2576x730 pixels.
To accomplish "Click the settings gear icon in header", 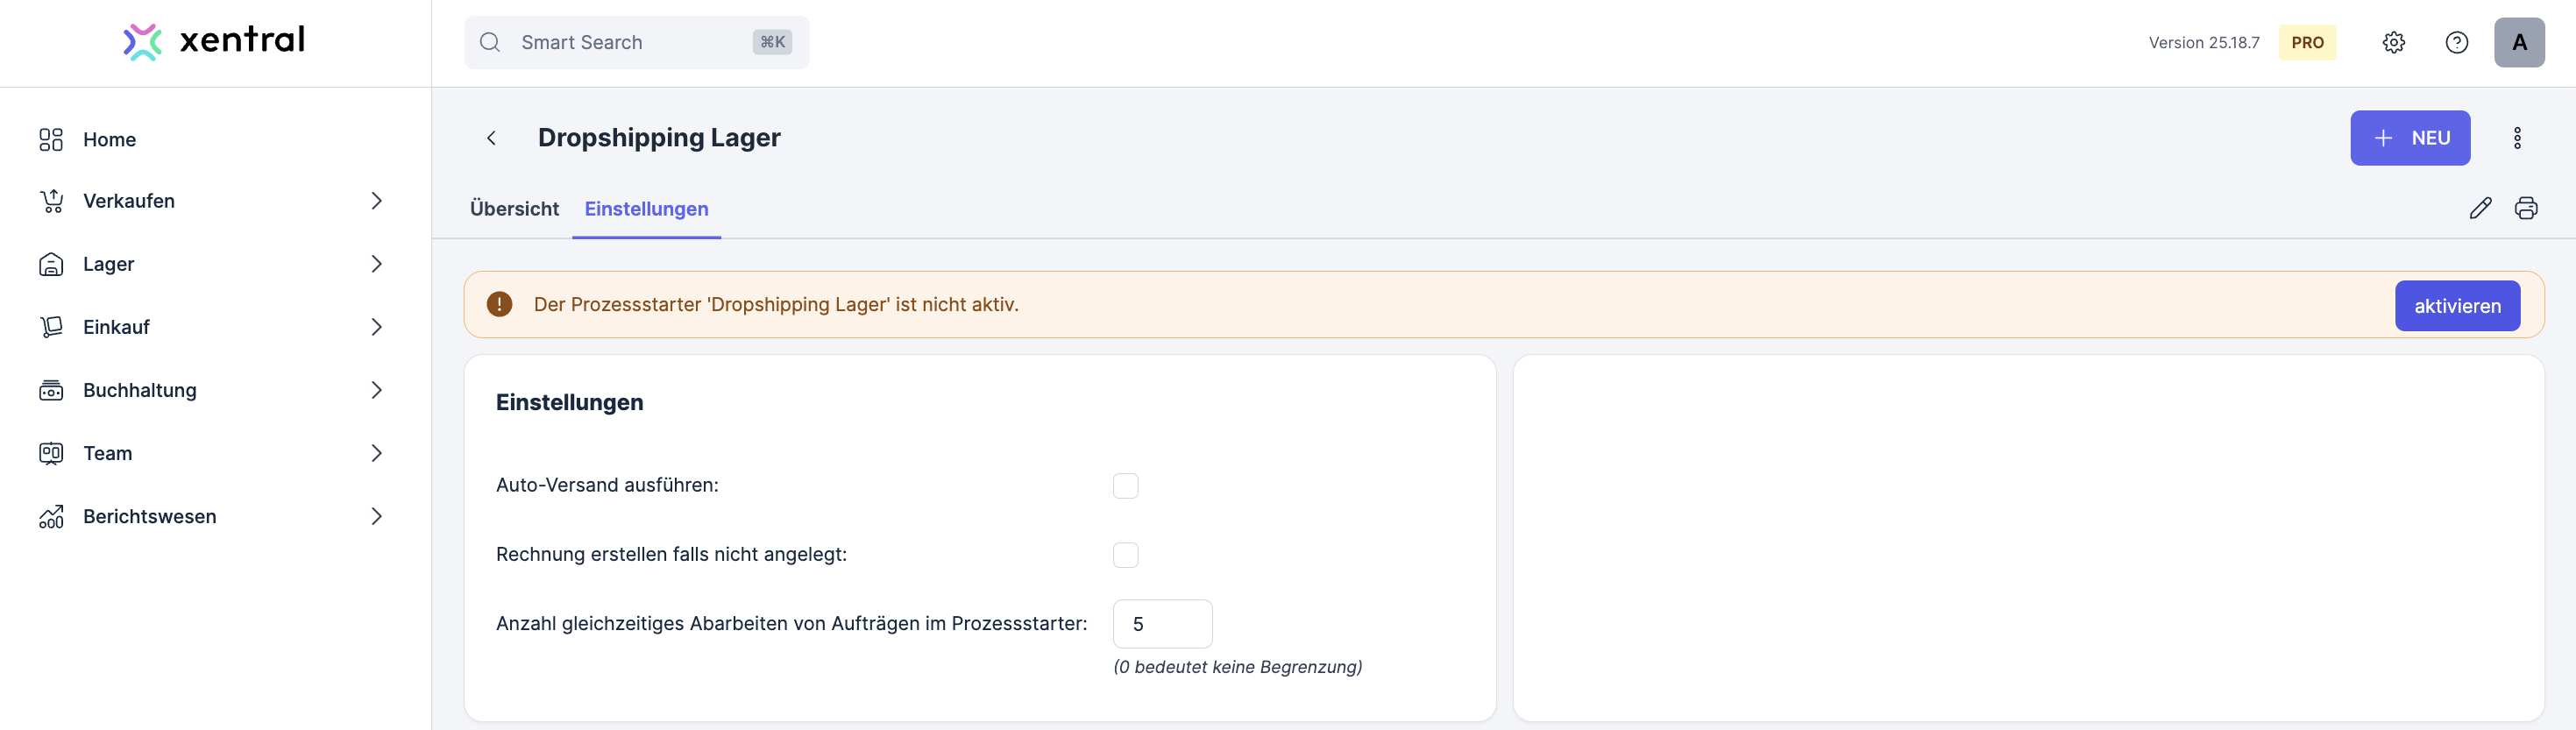I will click(x=2393, y=42).
